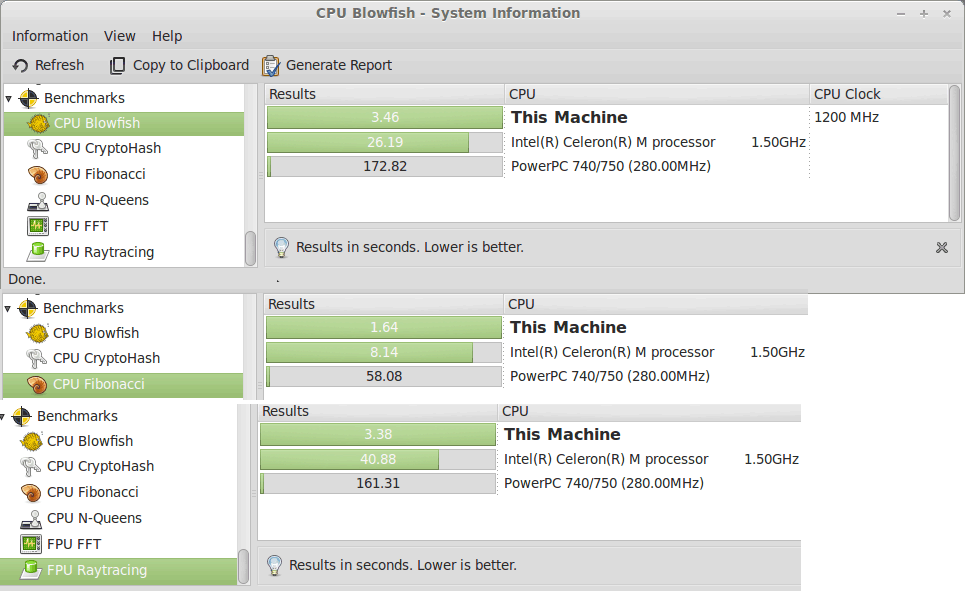
Task: Select Intel Celeron M text in 8.14 row
Action: [657, 352]
